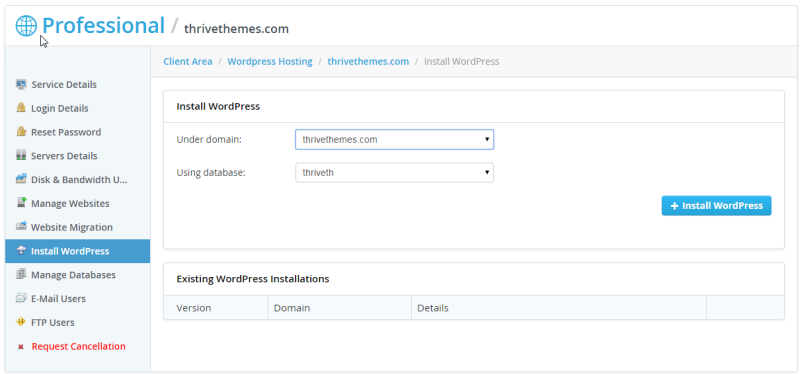Screen dimensions: 800x374
Task: Go to Client Area breadcrumb link
Action: (x=188, y=61)
